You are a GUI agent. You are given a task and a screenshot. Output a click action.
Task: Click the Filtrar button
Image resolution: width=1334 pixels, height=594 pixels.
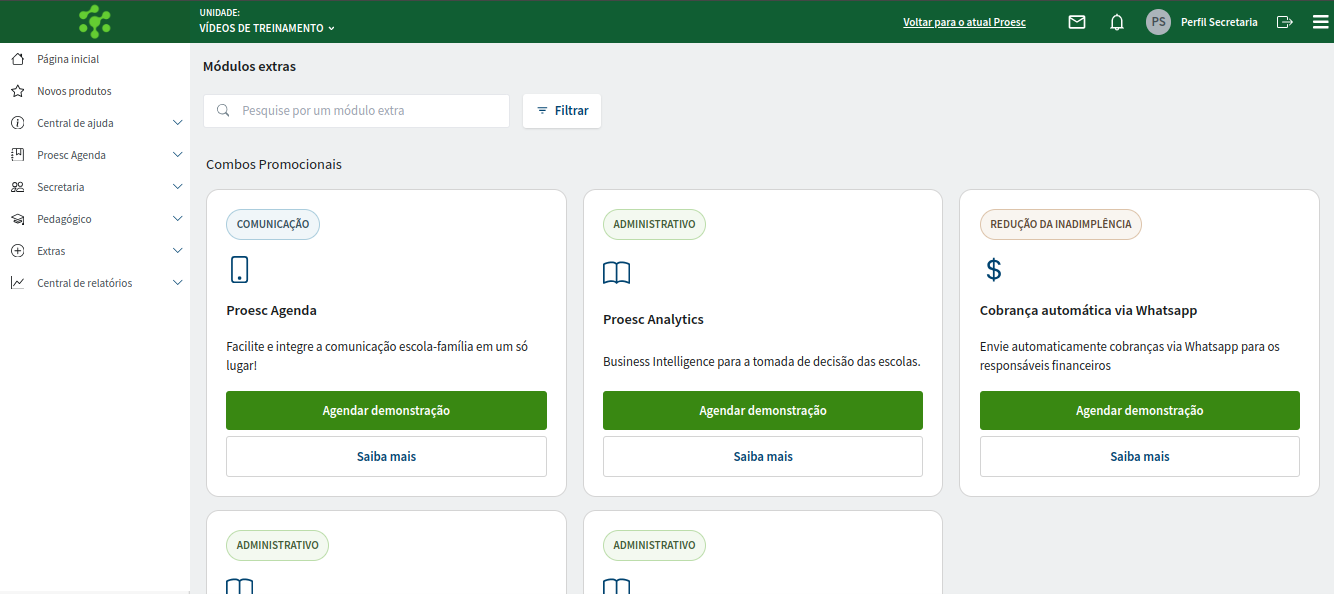click(562, 111)
